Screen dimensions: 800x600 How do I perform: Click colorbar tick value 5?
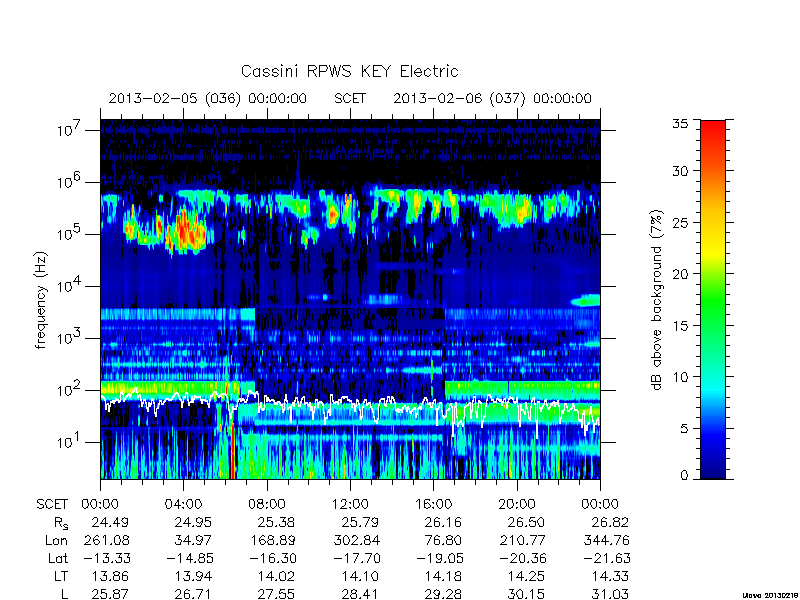tap(684, 428)
